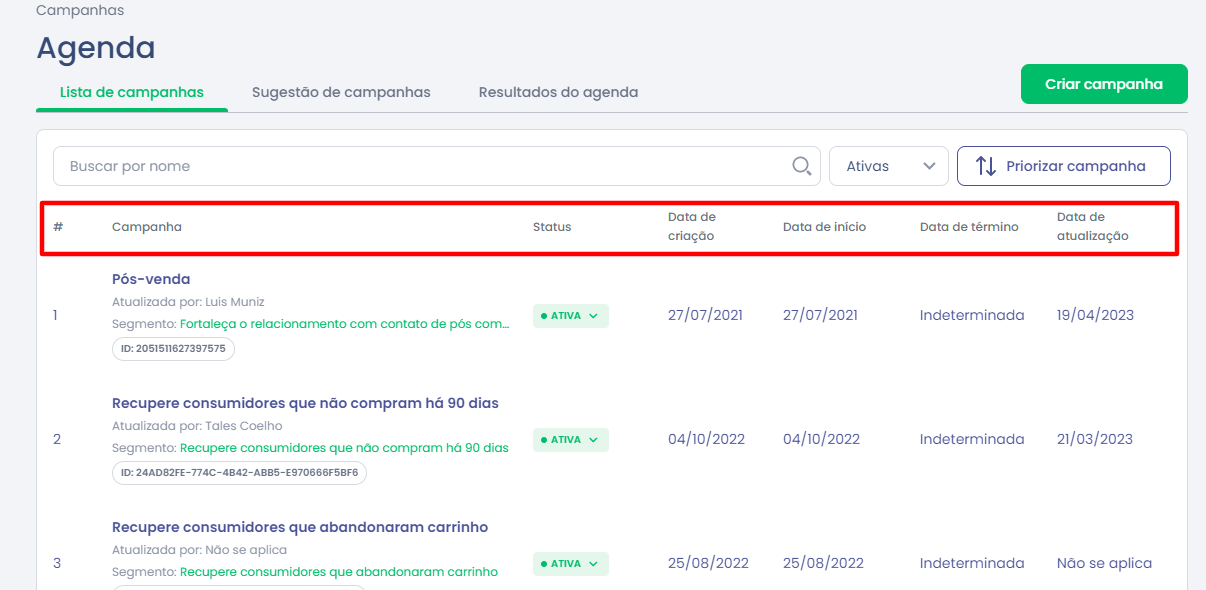The height and width of the screenshot is (590, 1206).
Task: Click Indeterminada end date for Pós-venda
Action: coord(972,315)
